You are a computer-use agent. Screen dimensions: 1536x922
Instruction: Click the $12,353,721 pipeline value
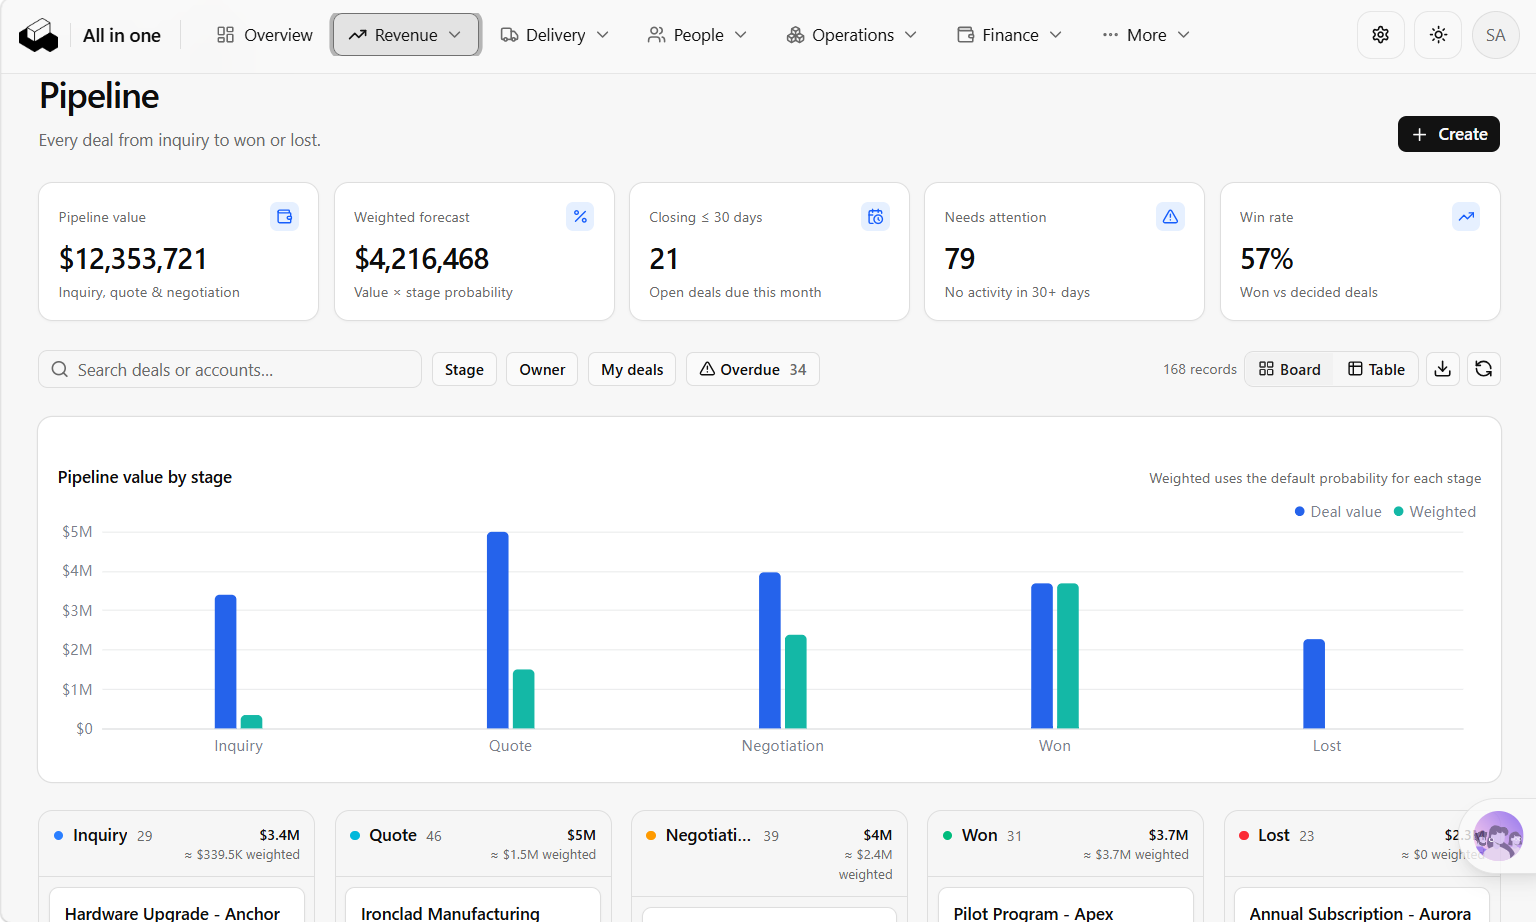point(133,259)
